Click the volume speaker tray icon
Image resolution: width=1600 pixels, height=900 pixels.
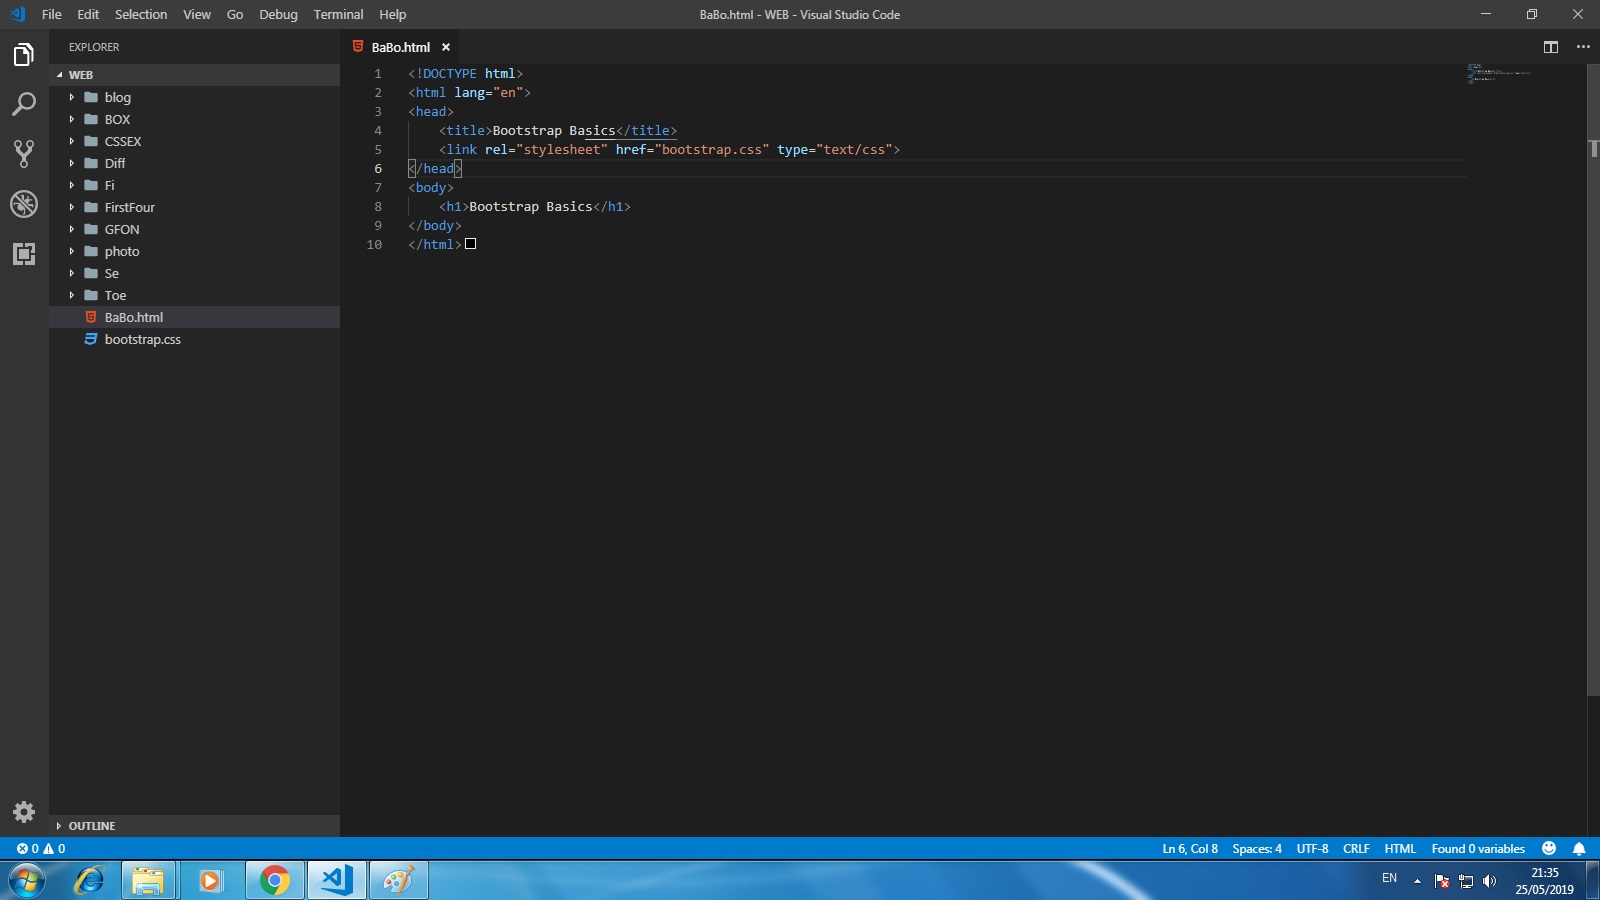tap(1490, 881)
